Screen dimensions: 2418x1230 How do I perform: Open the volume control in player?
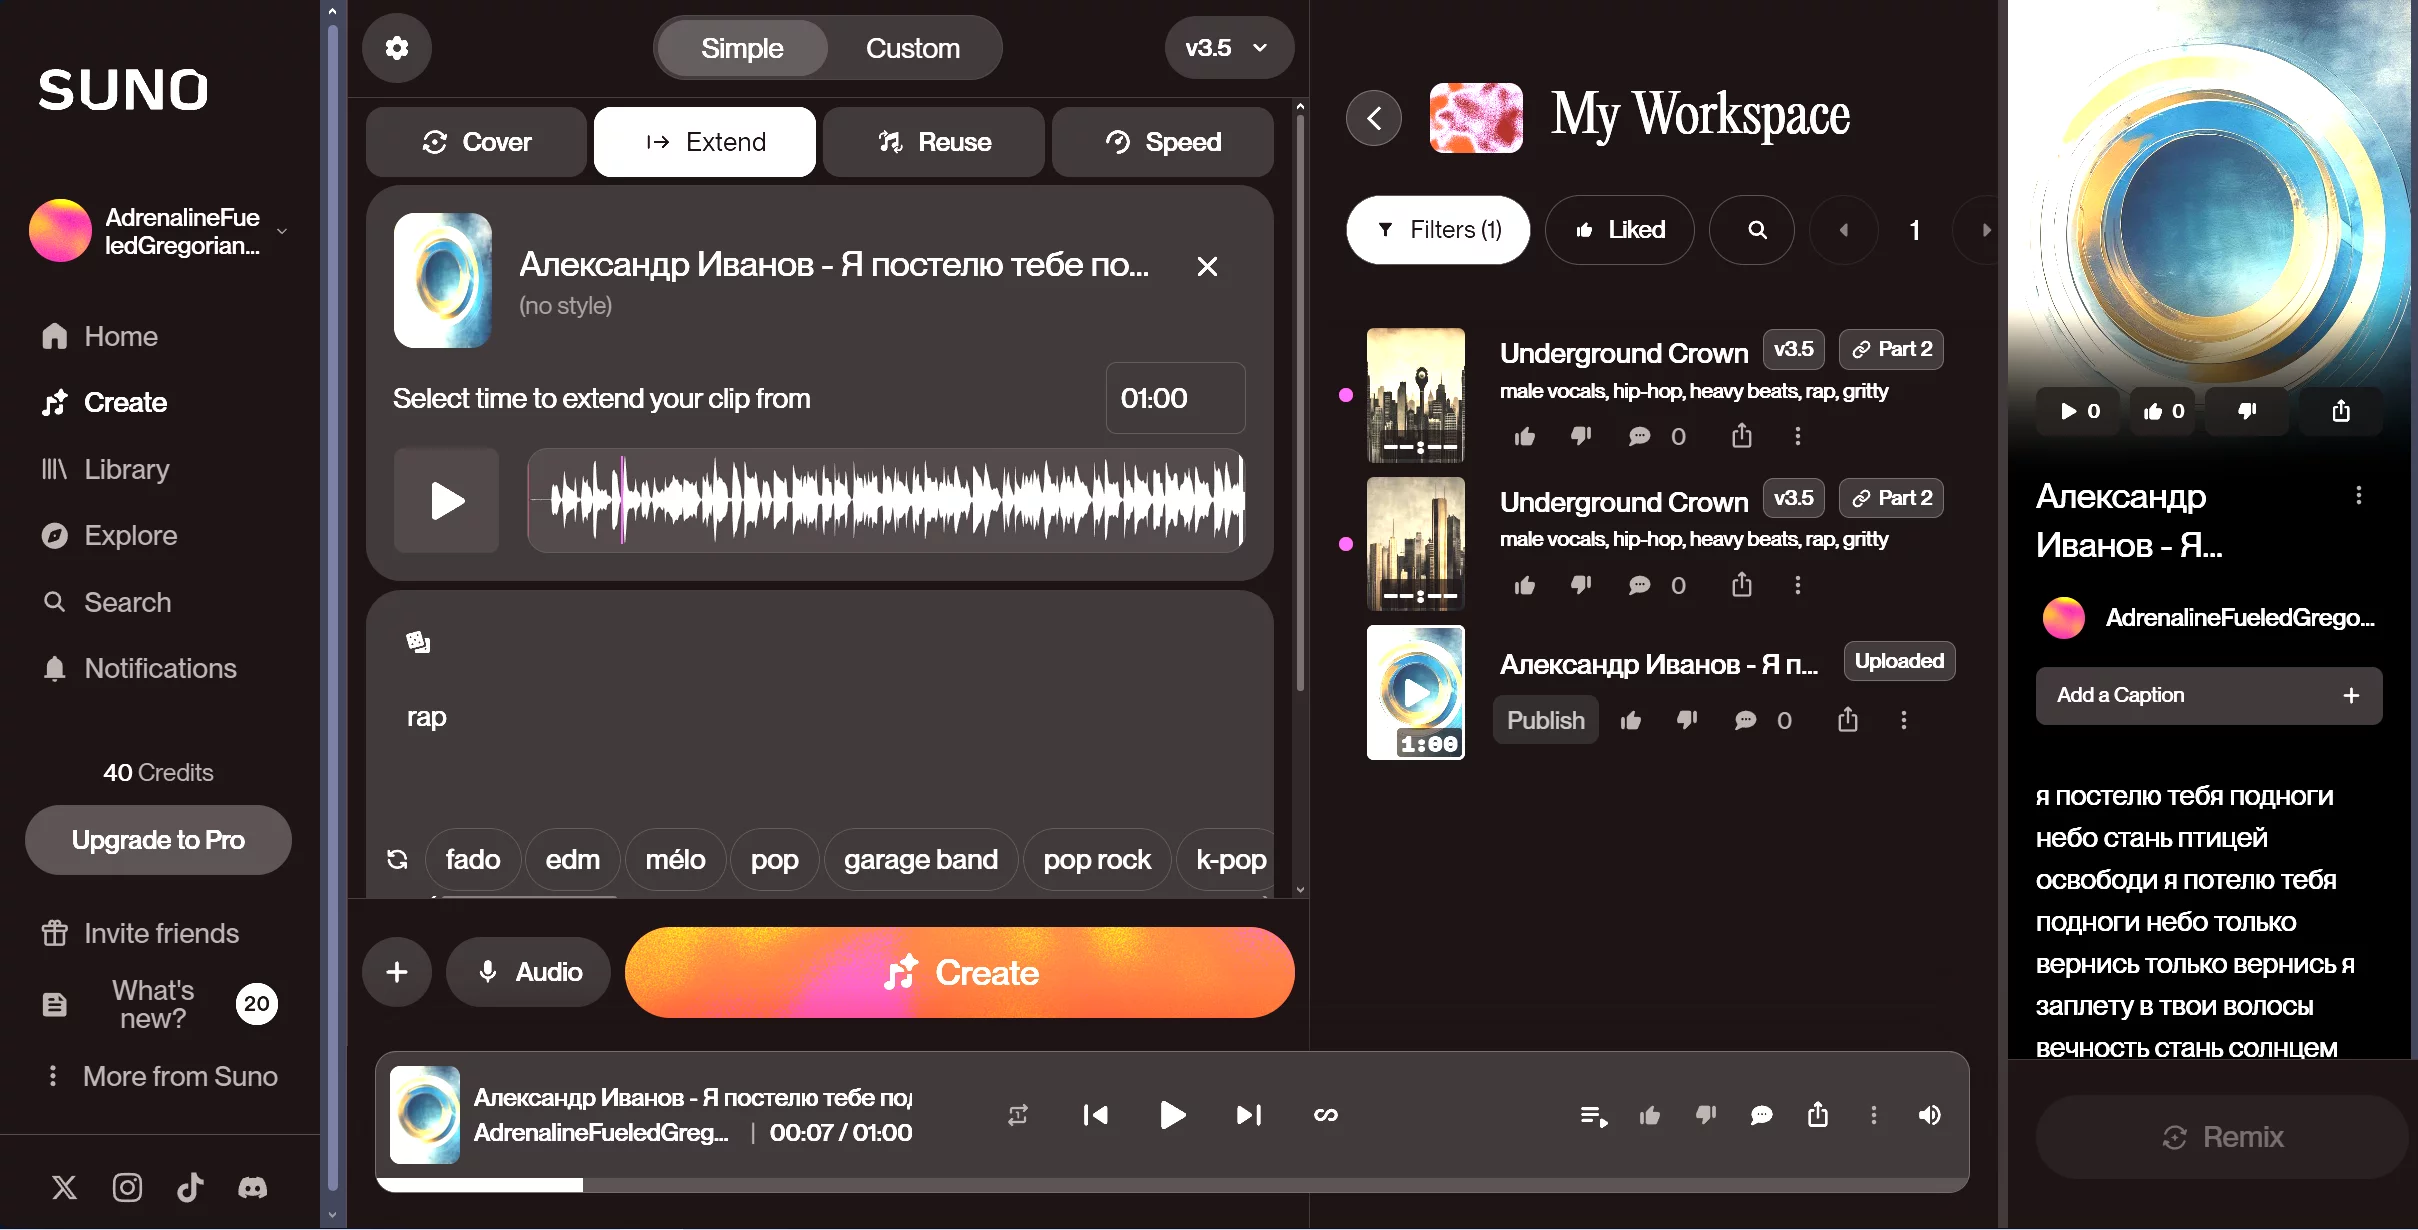click(1930, 1115)
